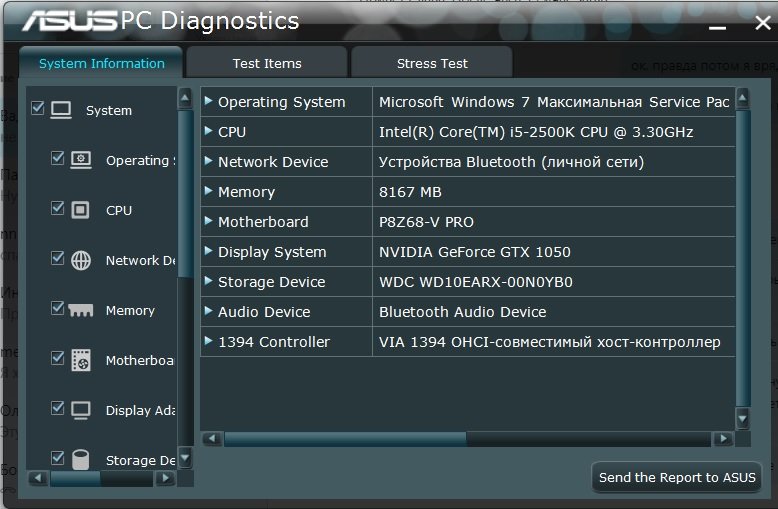Close the PC Diagnostics window
This screenshot has width=778, height=509.
tap(763, 22)
